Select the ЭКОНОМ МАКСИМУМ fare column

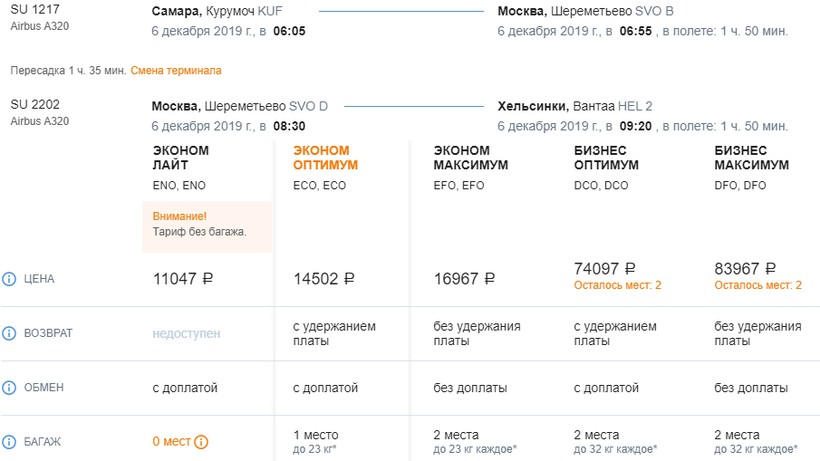471,157
